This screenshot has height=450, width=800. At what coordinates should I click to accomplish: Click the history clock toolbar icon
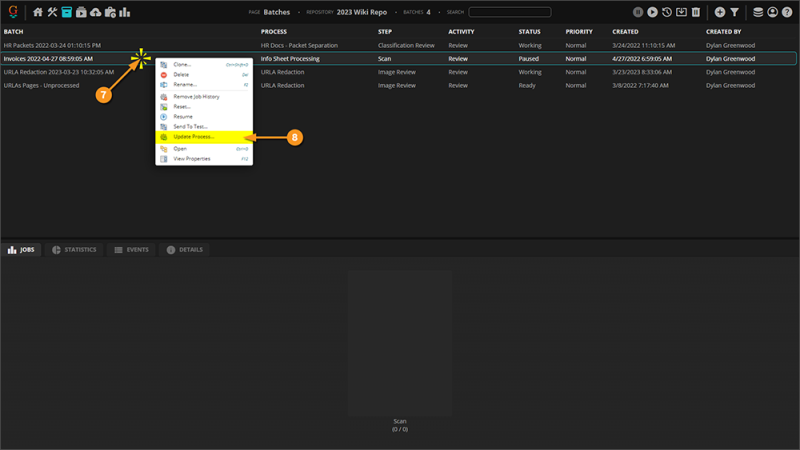pyautogui.click(x=667, y=12)
